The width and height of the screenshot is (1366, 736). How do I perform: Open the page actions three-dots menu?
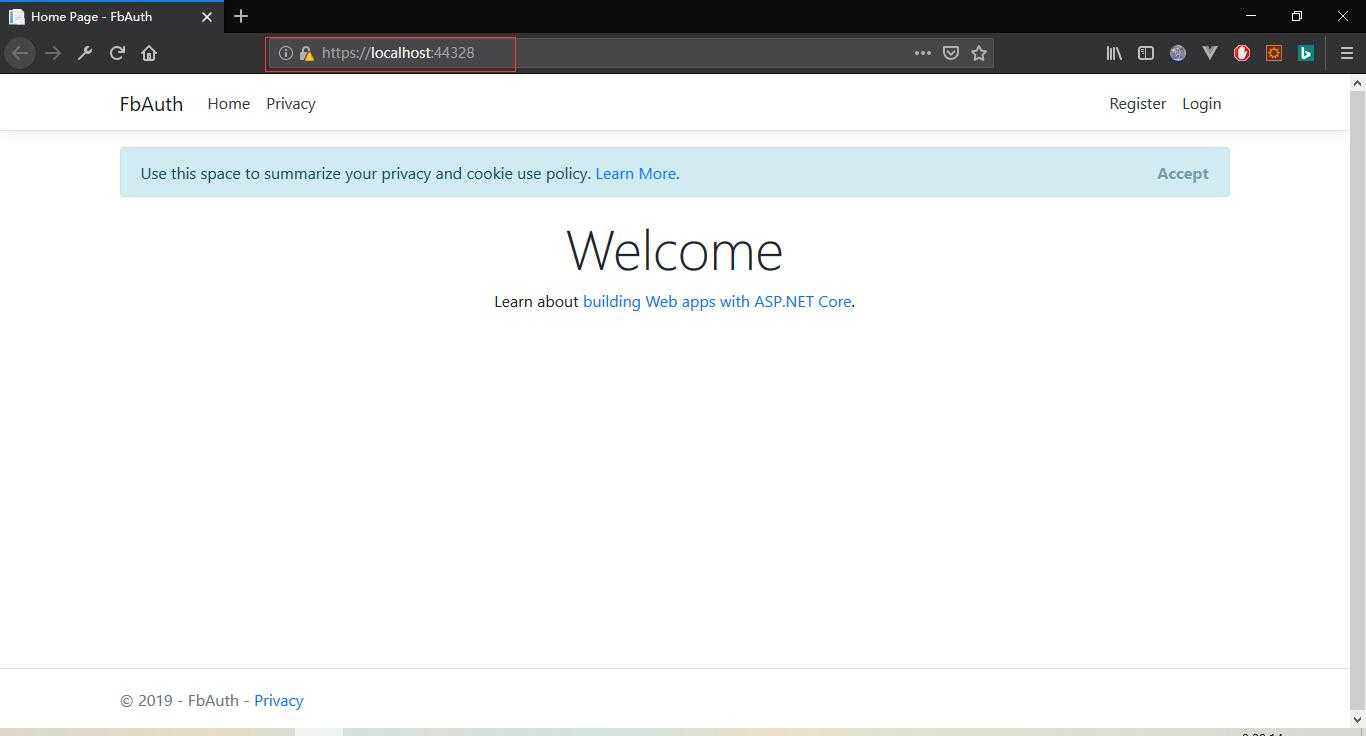(x=923, y=53)
